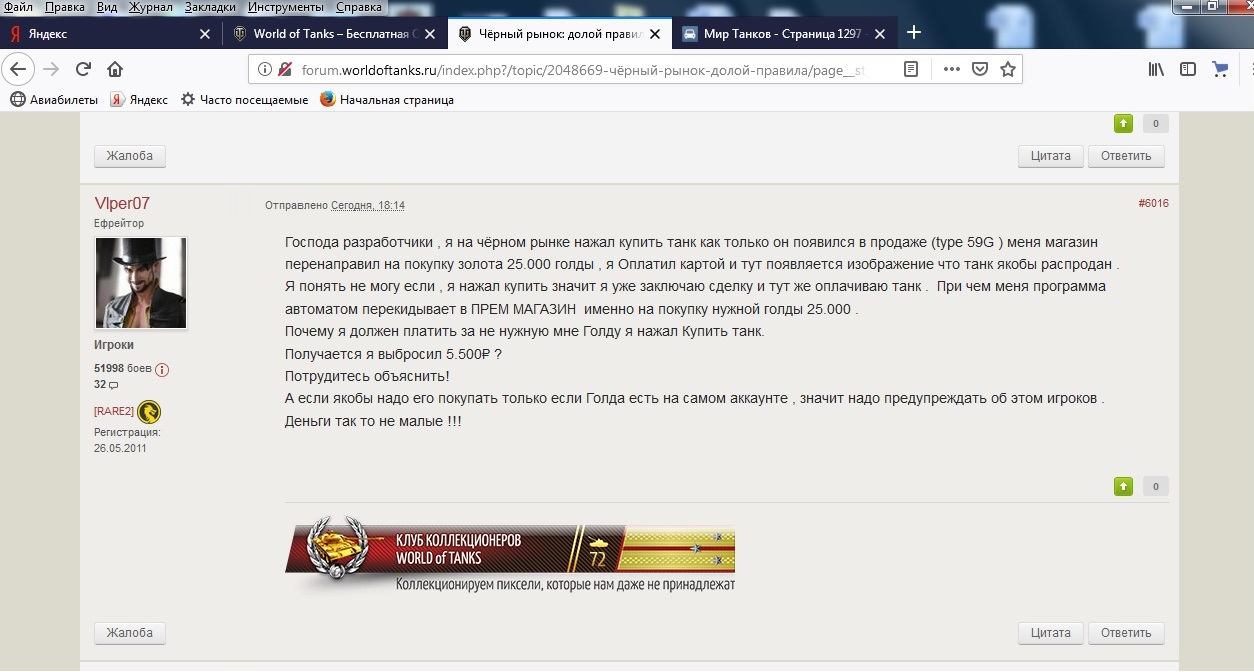Open the Файл menu

(19, 7)
